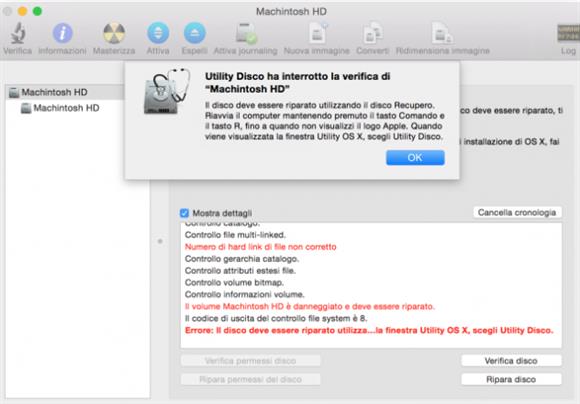This screenshot has height=404, width=580.
Task: Click the sidebar divider handle dot
Action: pyautogui.click(x=160, y=241)
